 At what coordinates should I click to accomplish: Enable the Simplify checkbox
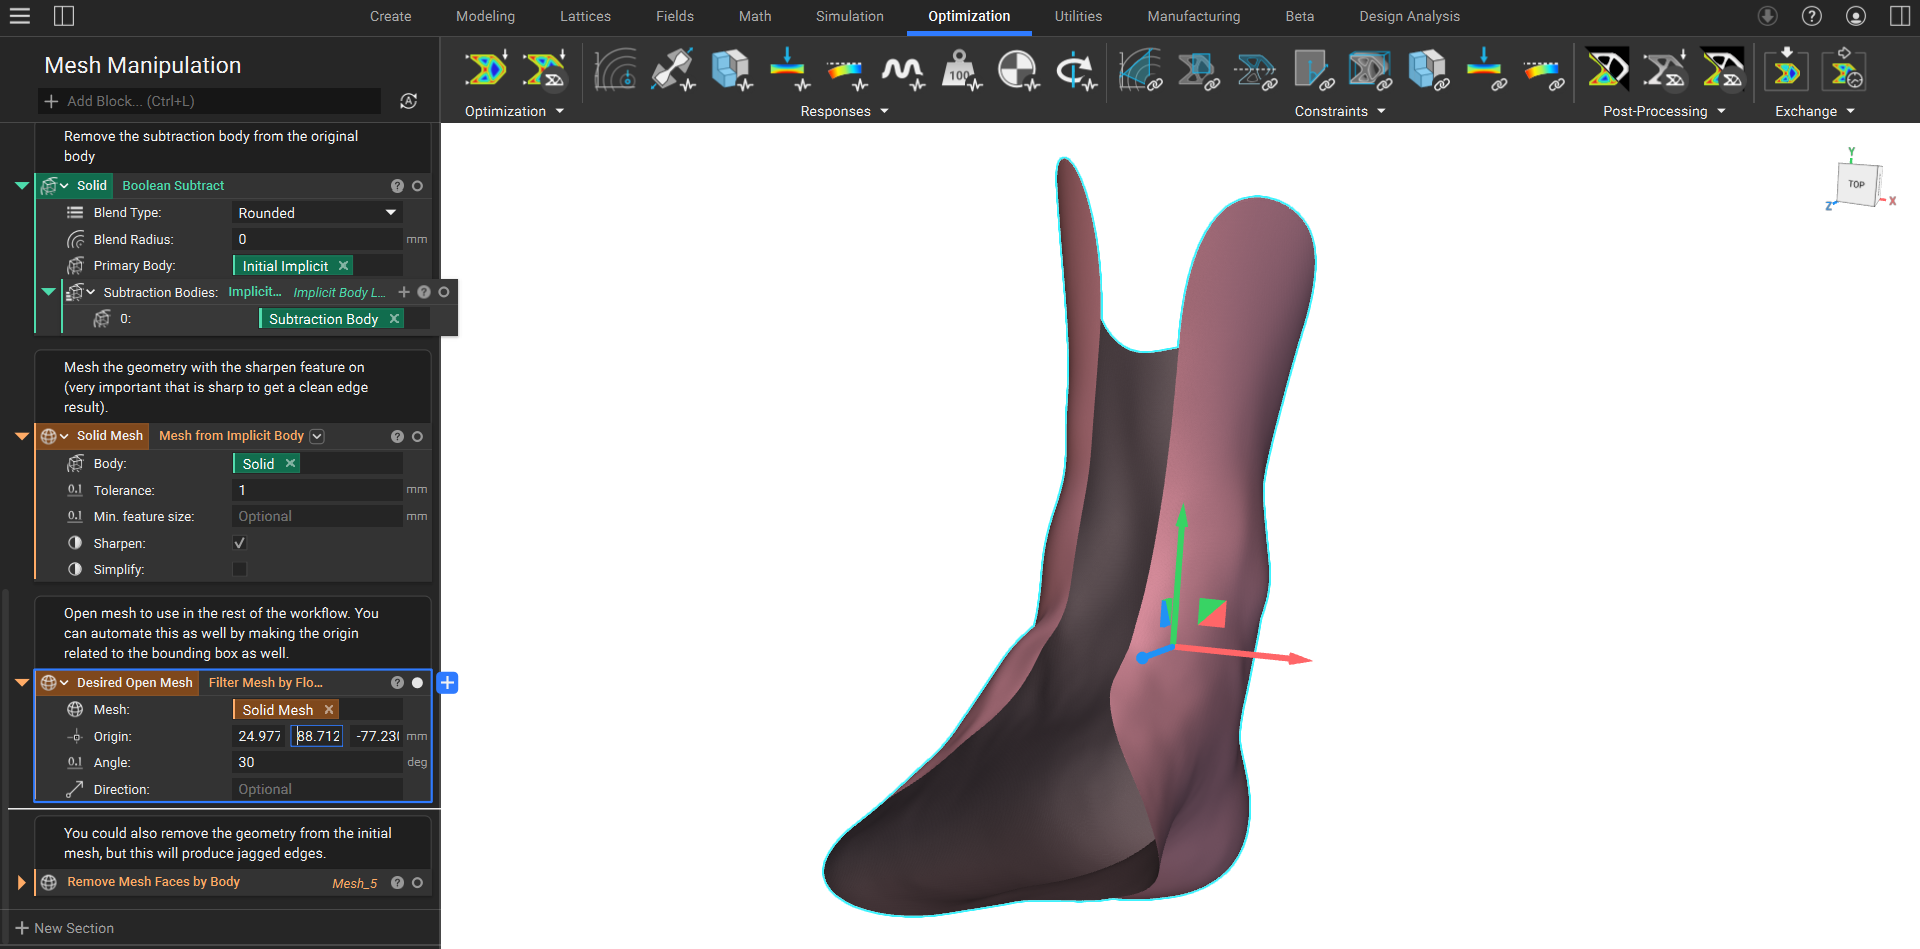pos(239,568)
